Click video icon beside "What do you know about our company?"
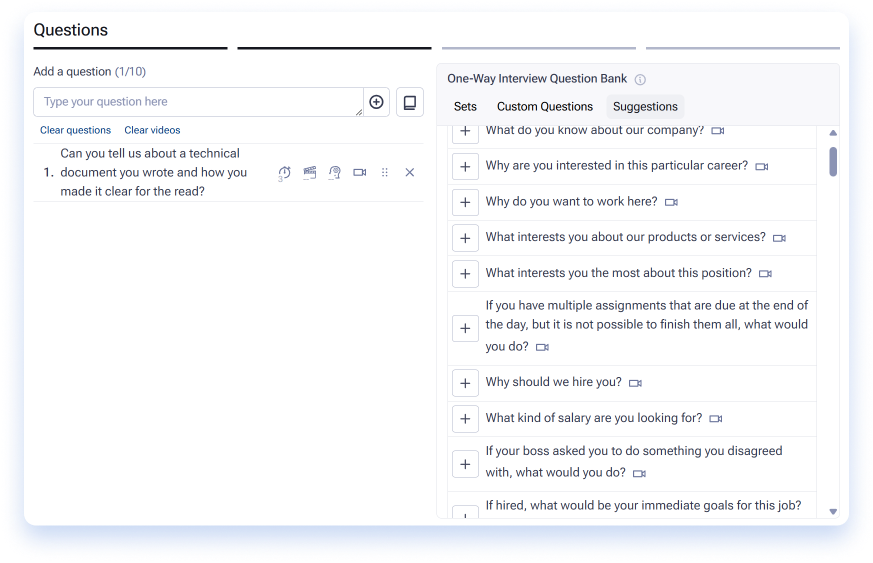The width and height of the screenshot is (873, 563). (x=718, y=131)
